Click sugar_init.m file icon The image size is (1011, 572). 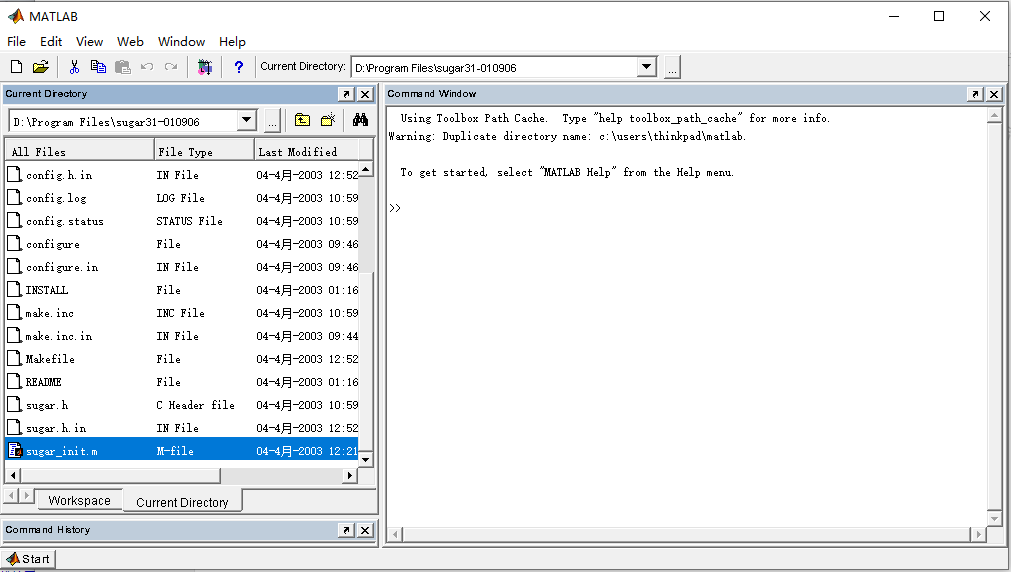click(15, 450)
